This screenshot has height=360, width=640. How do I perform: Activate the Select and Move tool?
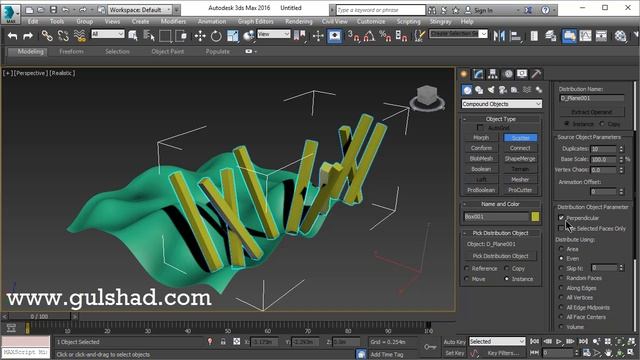coord(200,36)
